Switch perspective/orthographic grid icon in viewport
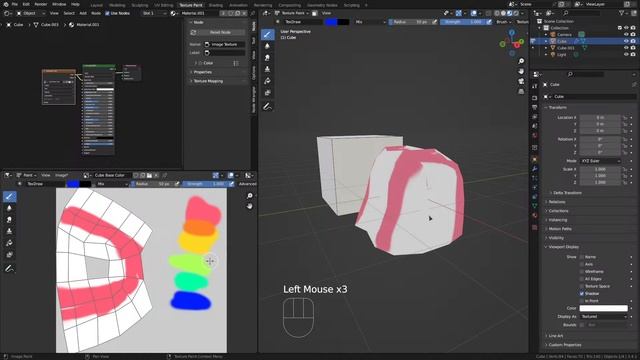 pos(521,91)
